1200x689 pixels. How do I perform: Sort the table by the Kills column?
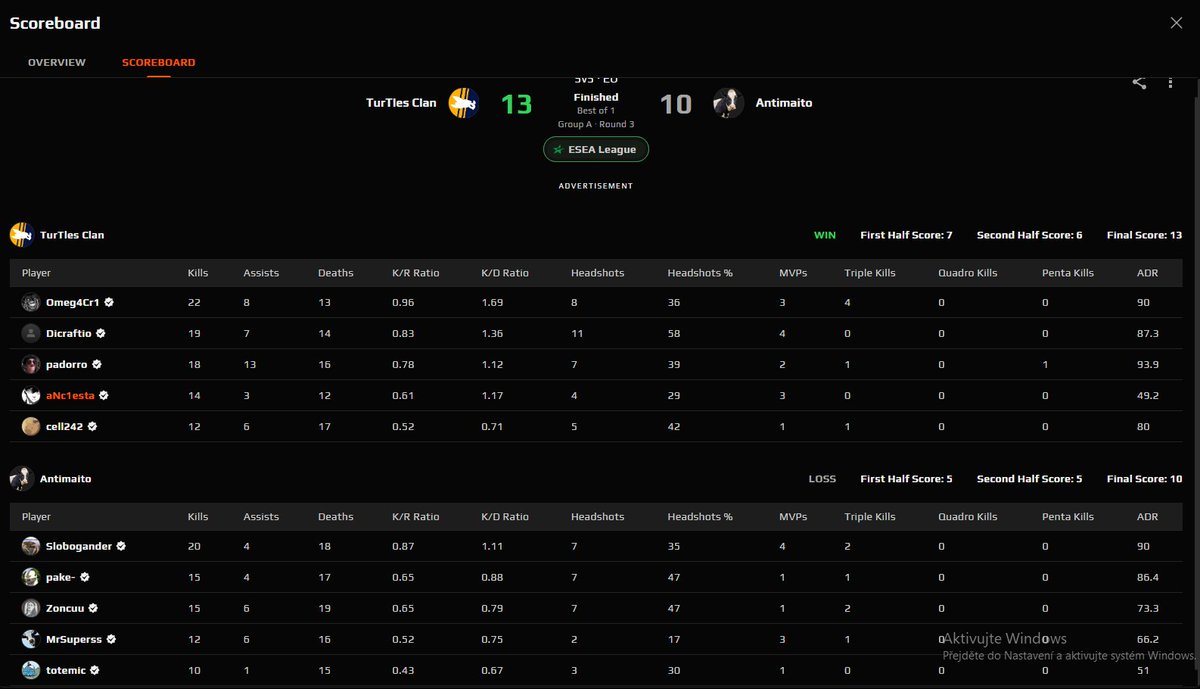[x=197, y=272]
